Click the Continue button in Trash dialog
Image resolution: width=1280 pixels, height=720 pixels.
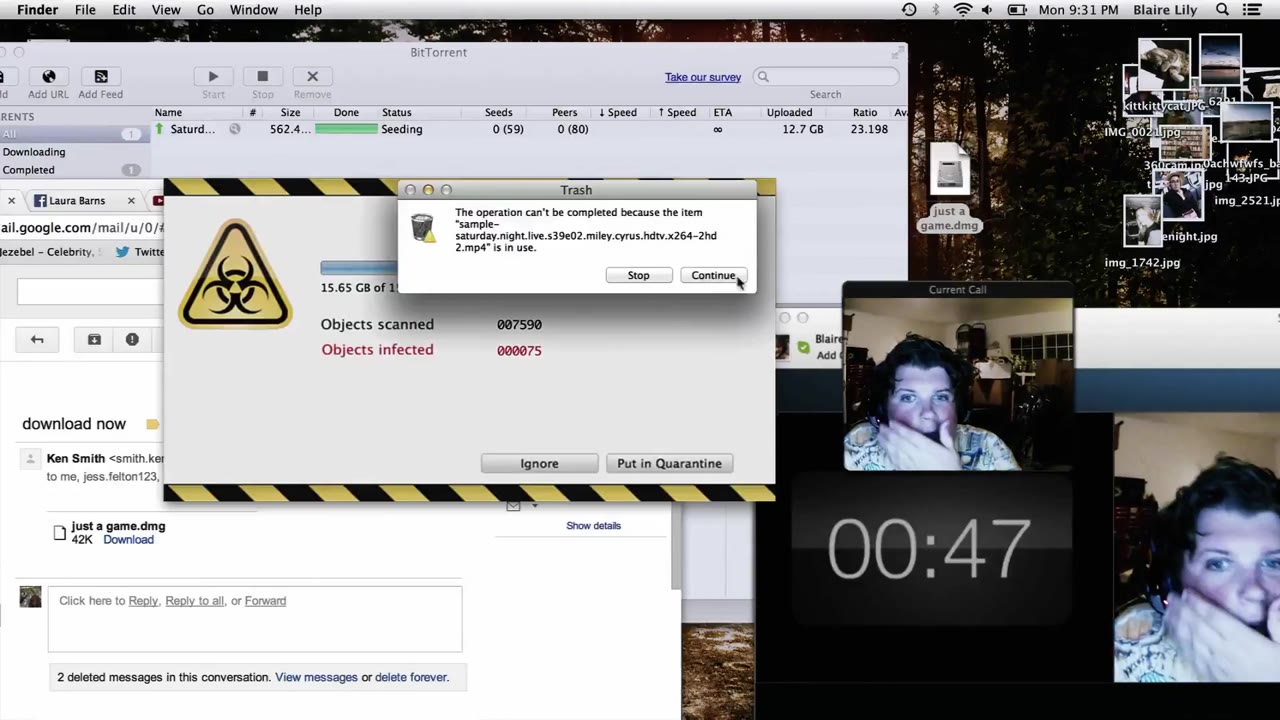click(x=713, y=275)
